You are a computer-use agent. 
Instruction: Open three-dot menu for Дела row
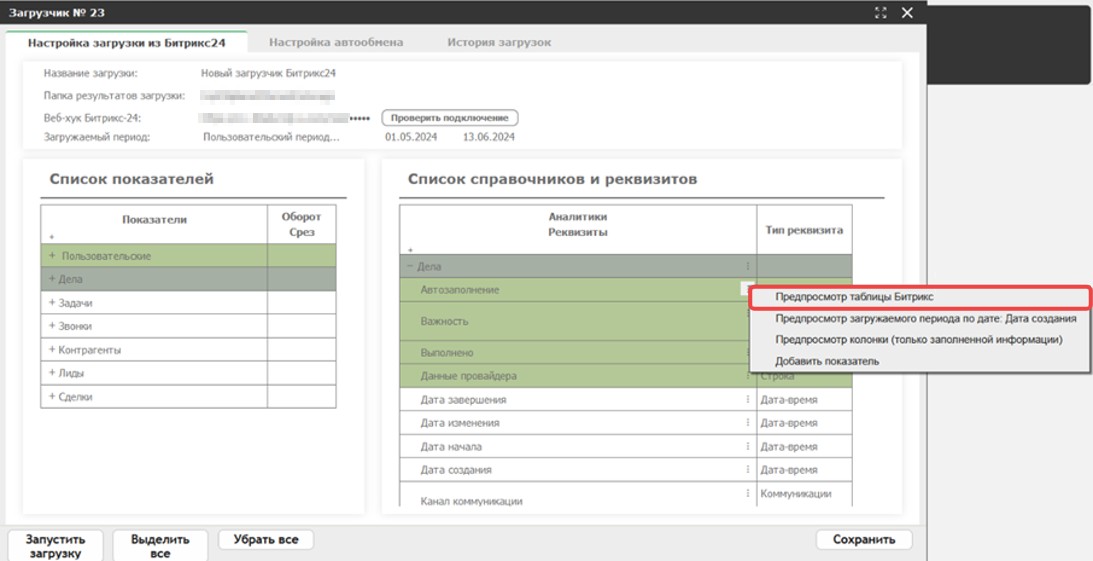tap(747, 266)
